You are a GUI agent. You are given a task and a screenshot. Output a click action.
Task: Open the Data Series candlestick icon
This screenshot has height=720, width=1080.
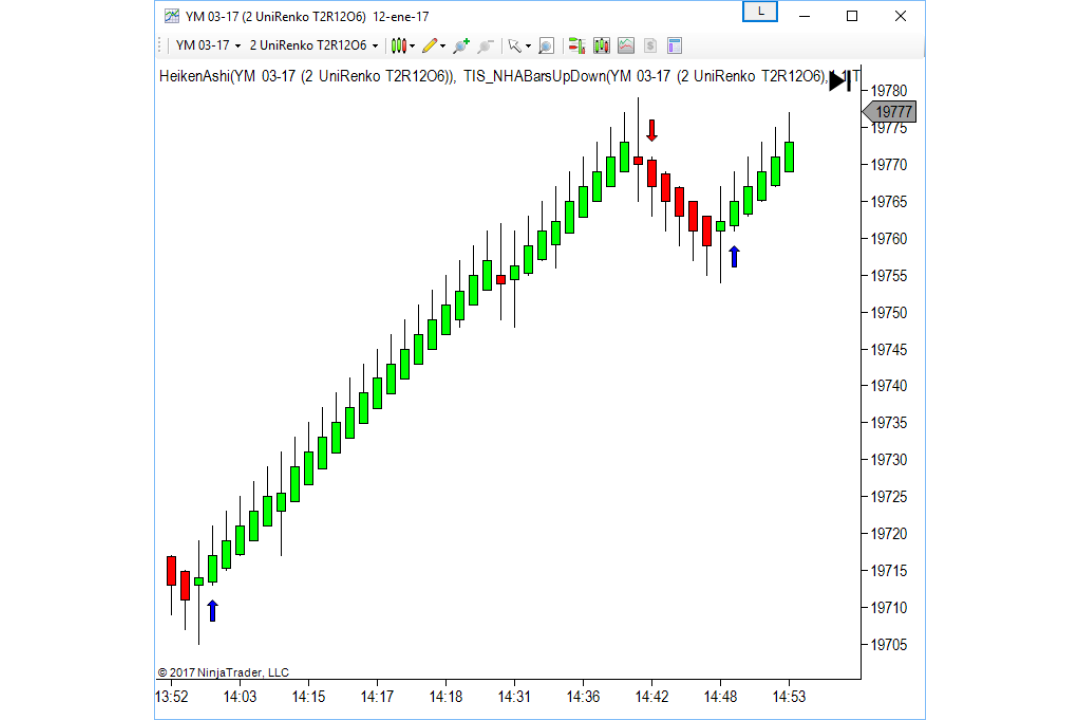tap(601, 46)
